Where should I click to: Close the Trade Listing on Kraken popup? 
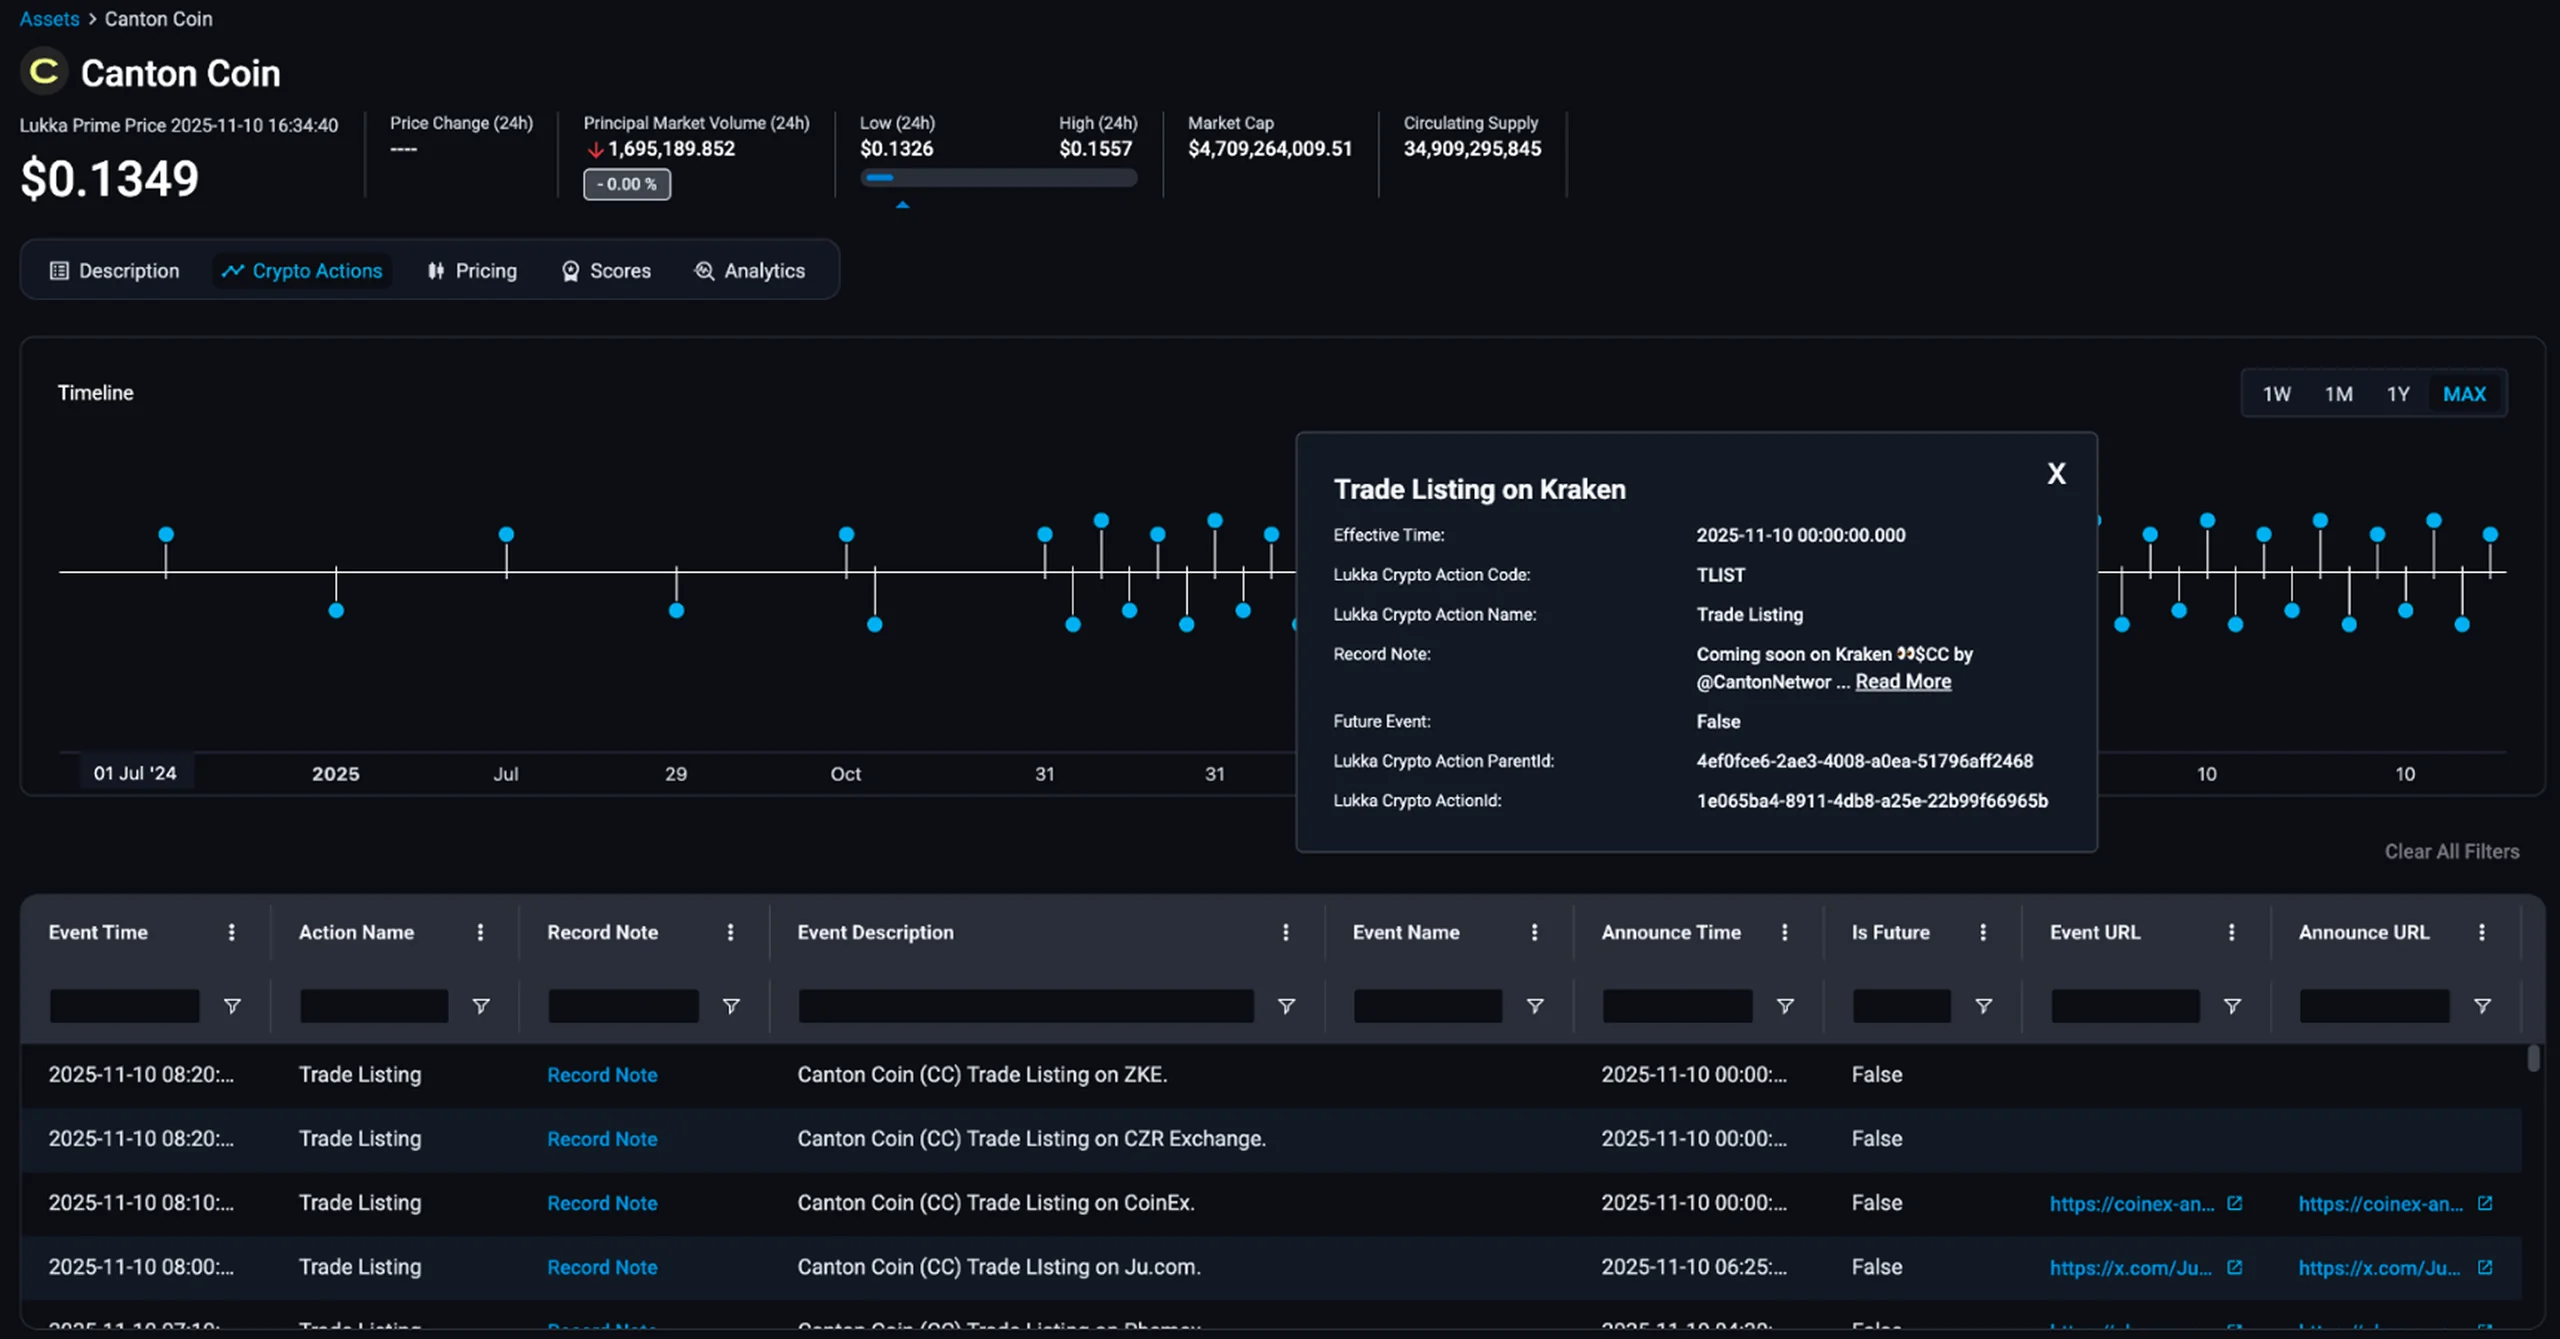[2056, 473]
